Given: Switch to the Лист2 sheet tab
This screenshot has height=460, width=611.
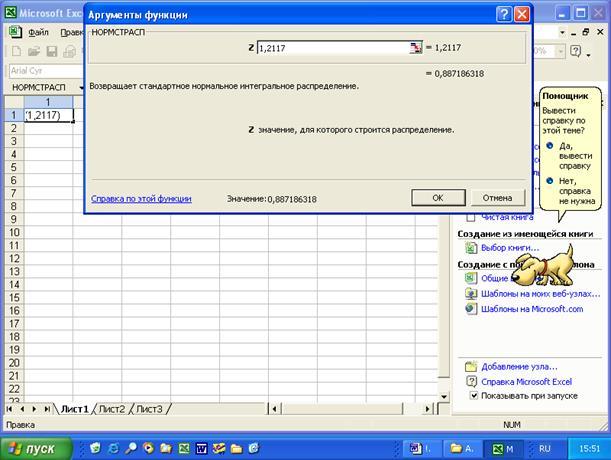Looking at the screenshot, I should (x=112, y=409).
